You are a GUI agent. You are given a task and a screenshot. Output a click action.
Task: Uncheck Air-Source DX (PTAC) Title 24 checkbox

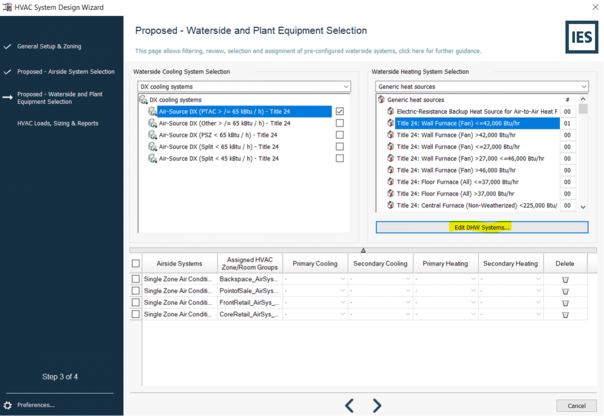tap(340, 112)
